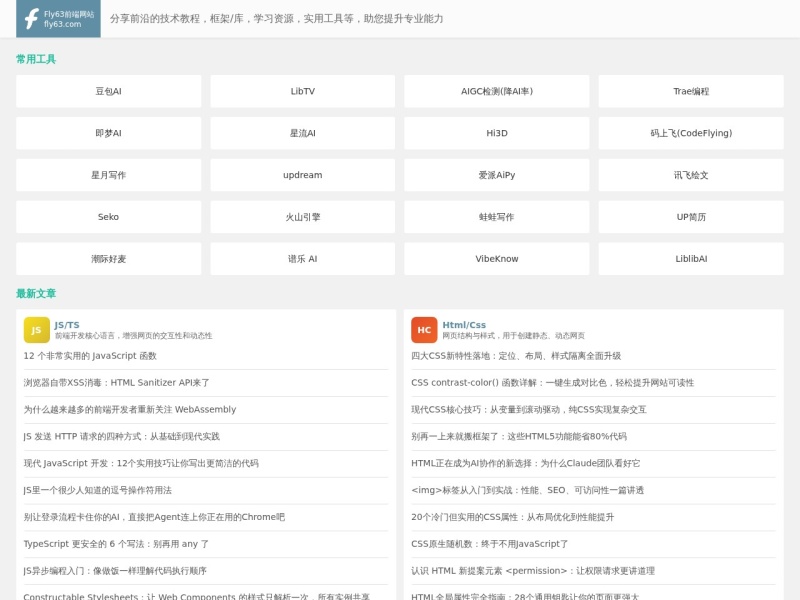This screenshot has width=800, height=600.
Task: Open article HTML正在成为AI协作的新选择
Action: click(526, 463)
